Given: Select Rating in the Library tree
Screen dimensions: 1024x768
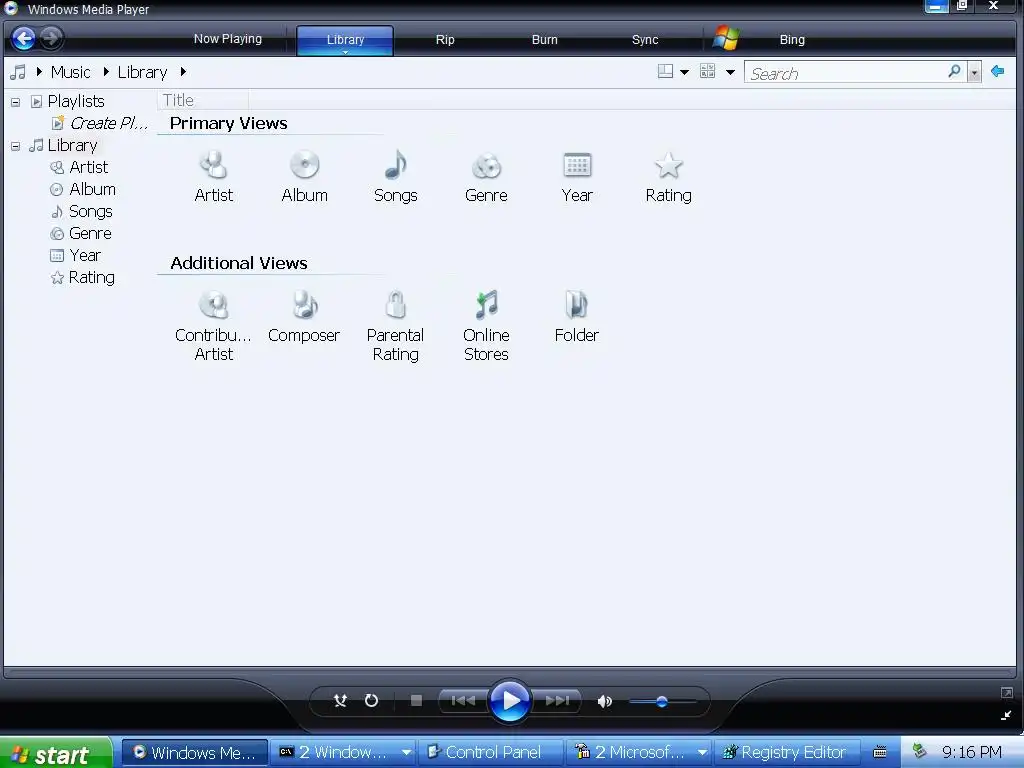Looking at the screenshot, I should [91, 278].
